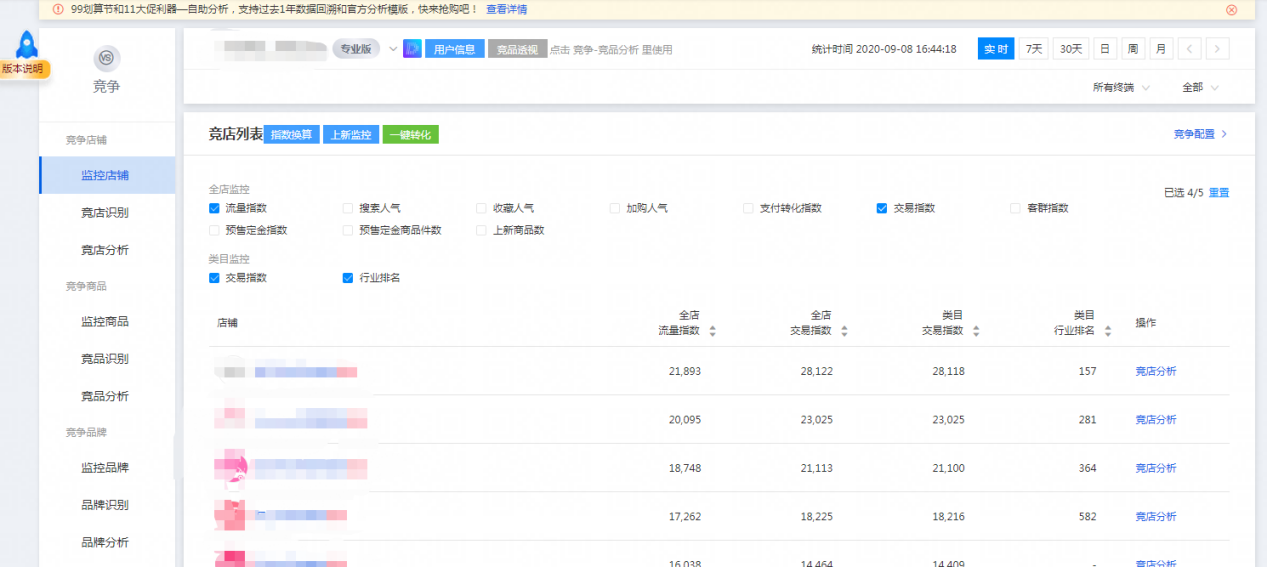Screen dimensions: 1267x567
Task: Check the 支付转化指数 checkbox
Action: point(749,208)
